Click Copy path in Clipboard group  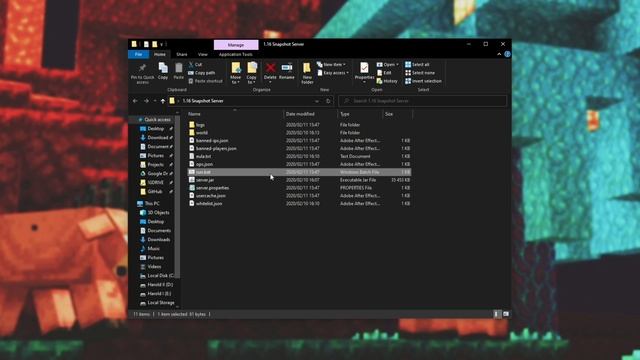202,73
